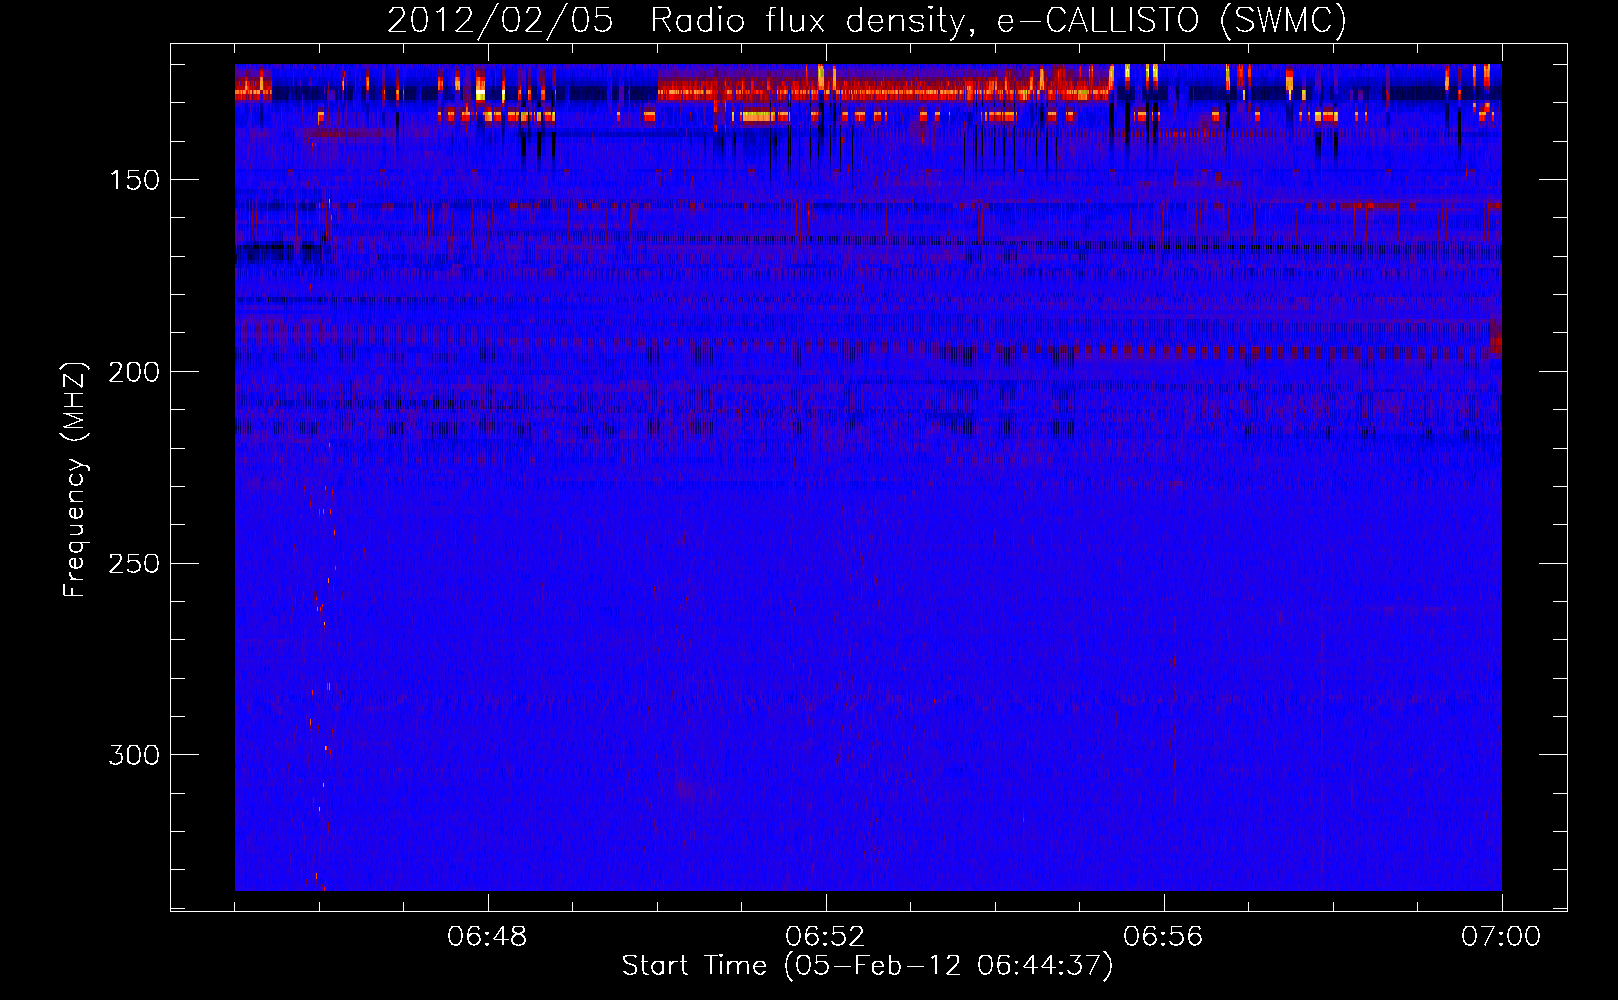
Task: Click the 07:00 time tick label
Action: click(1501, 937)
